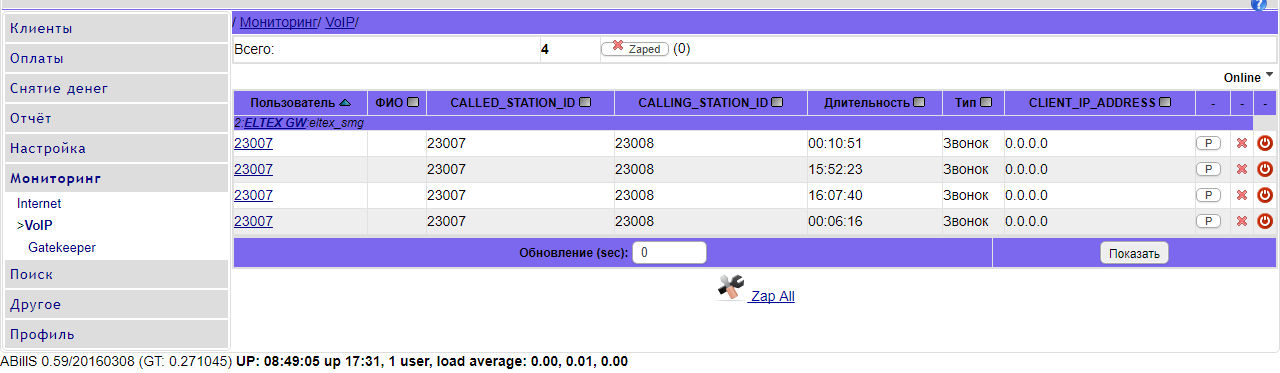This screenshot has width=1280, height=373.
Task: Click the P button for the 00:06:16 call
Action: click(x=1208, y=221)
